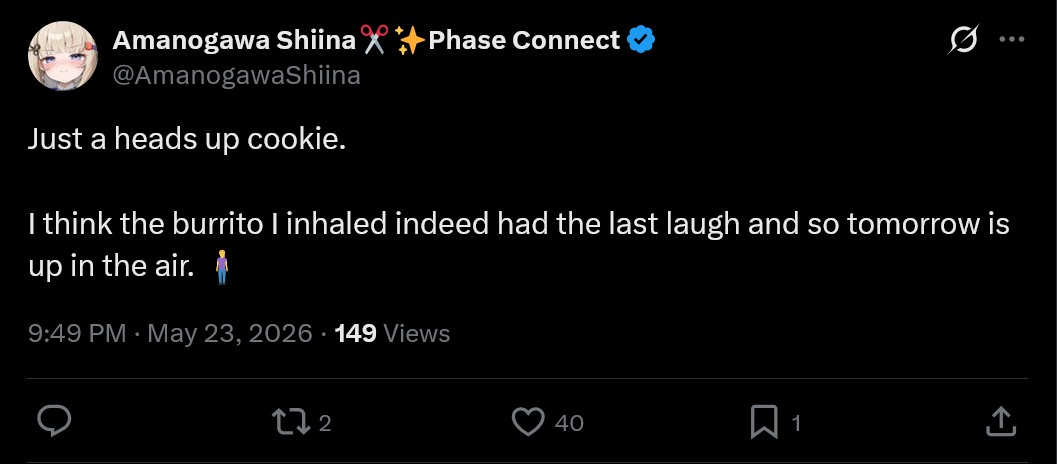The width and height of the screenshot is (1057, 464).
Task: Click the standing person emoji in tweet
Action: [222, 267]
